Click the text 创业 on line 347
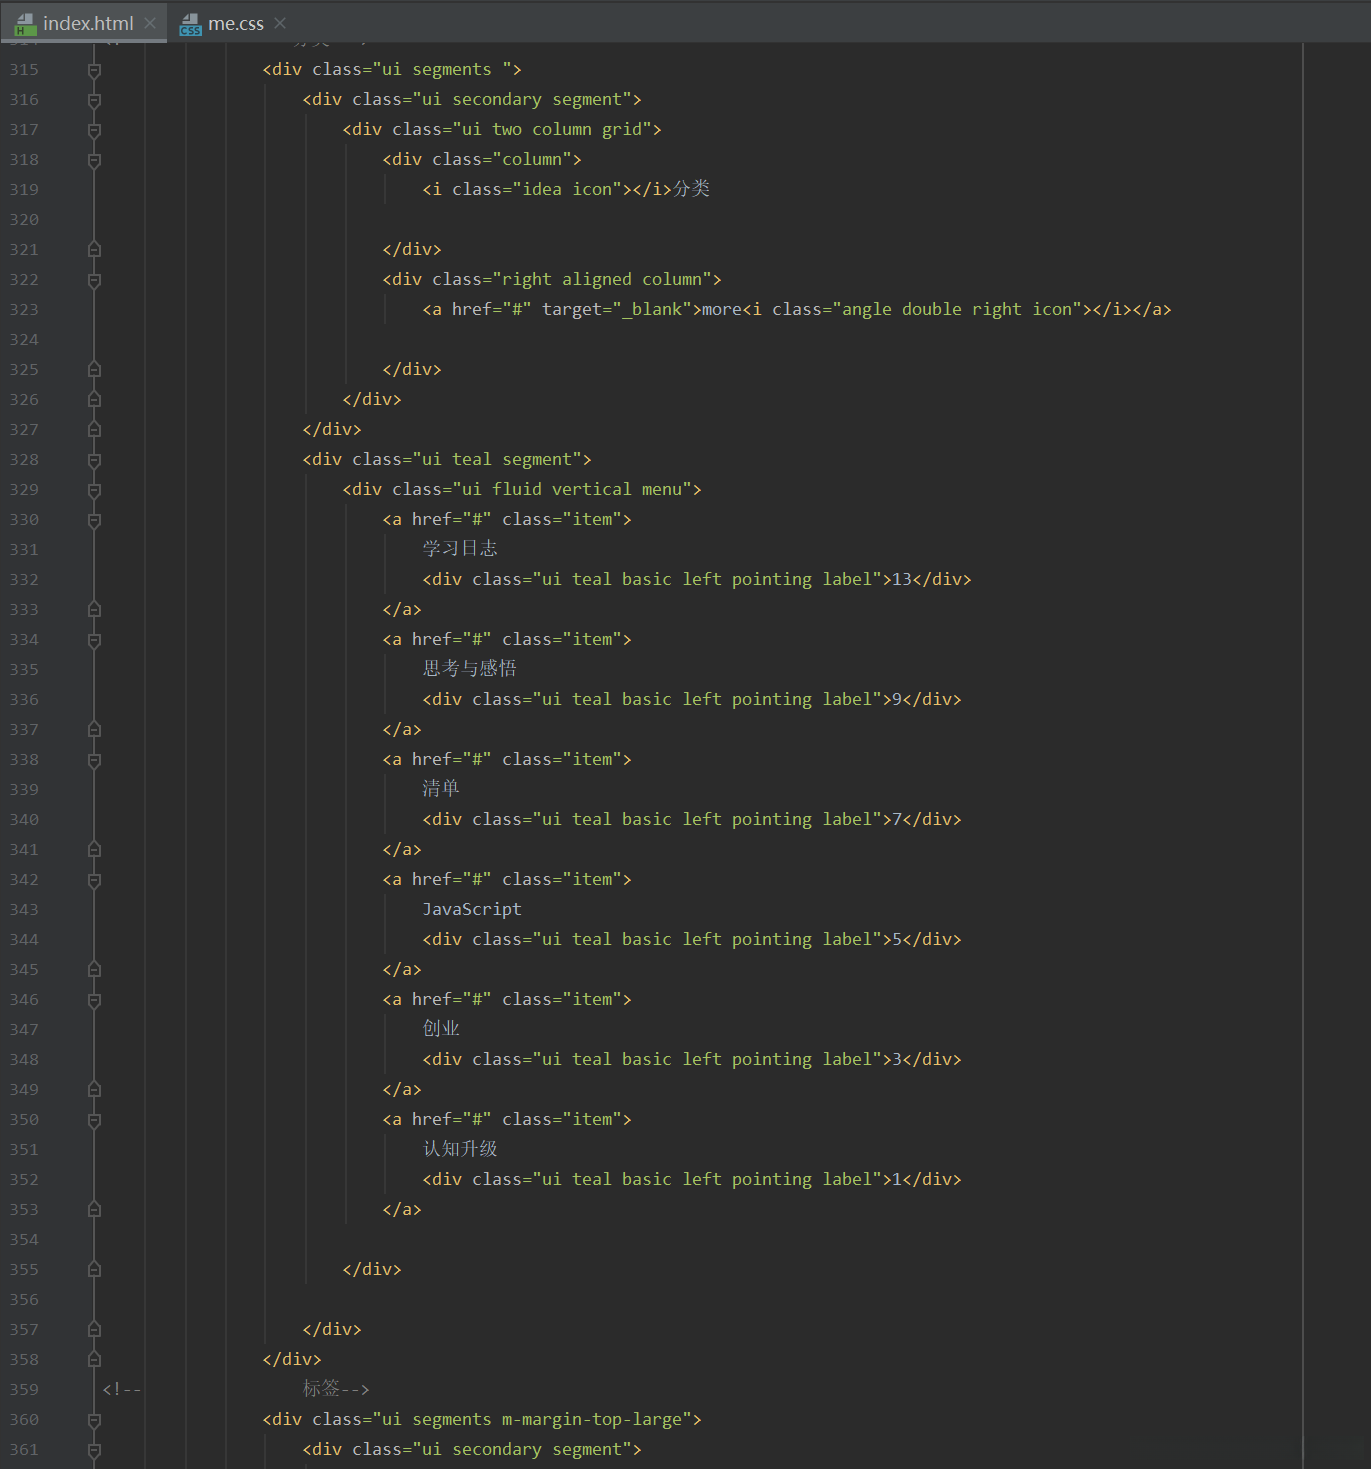This screenshot has height=1469, width=1371. click(x=441, y=1029)
